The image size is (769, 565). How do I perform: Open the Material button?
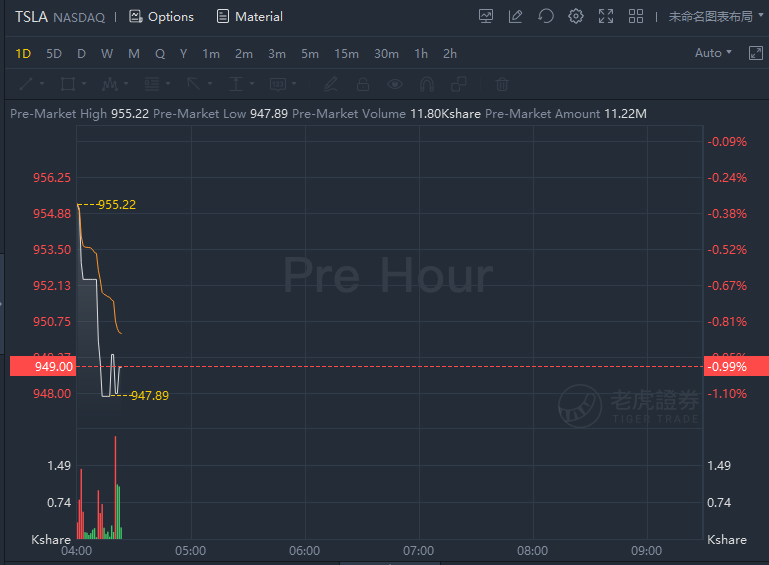point(250,16)
